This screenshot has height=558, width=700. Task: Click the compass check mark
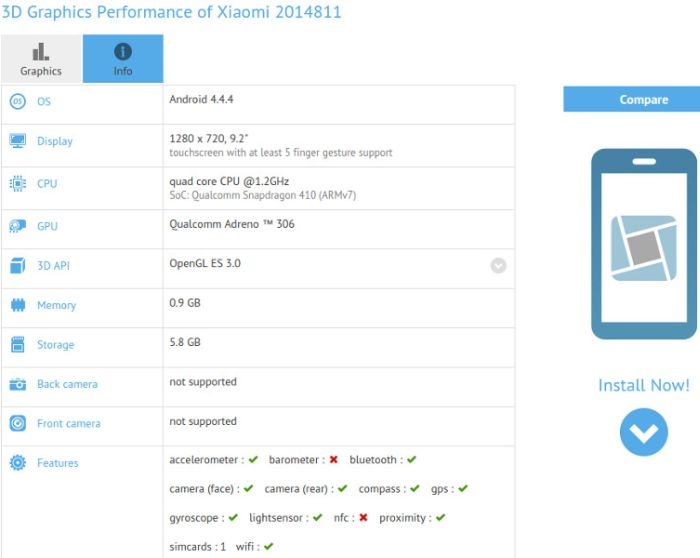click(415, 488)
